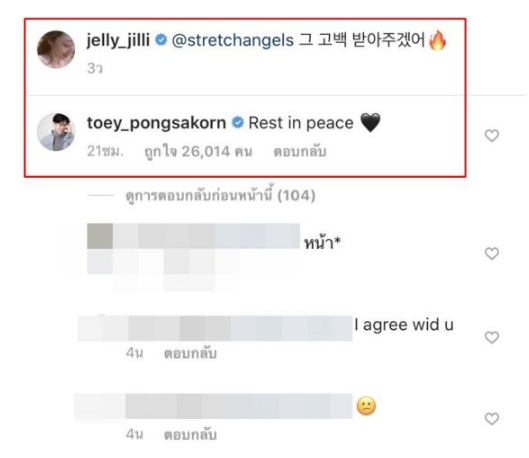Click the fire emoji in jelly_jilli's comment
The width and height of the screenshot is (529, 458).
[438, 40]
